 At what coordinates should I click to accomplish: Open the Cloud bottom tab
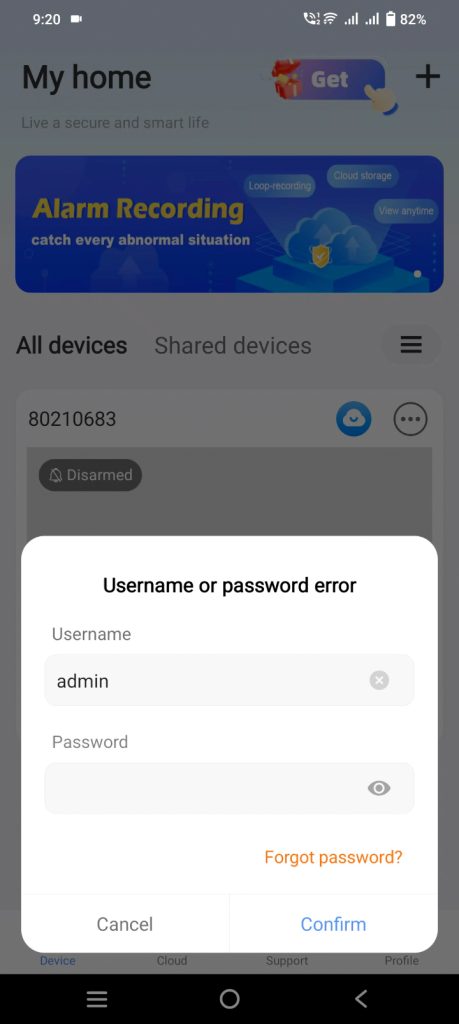coord(172,960)
